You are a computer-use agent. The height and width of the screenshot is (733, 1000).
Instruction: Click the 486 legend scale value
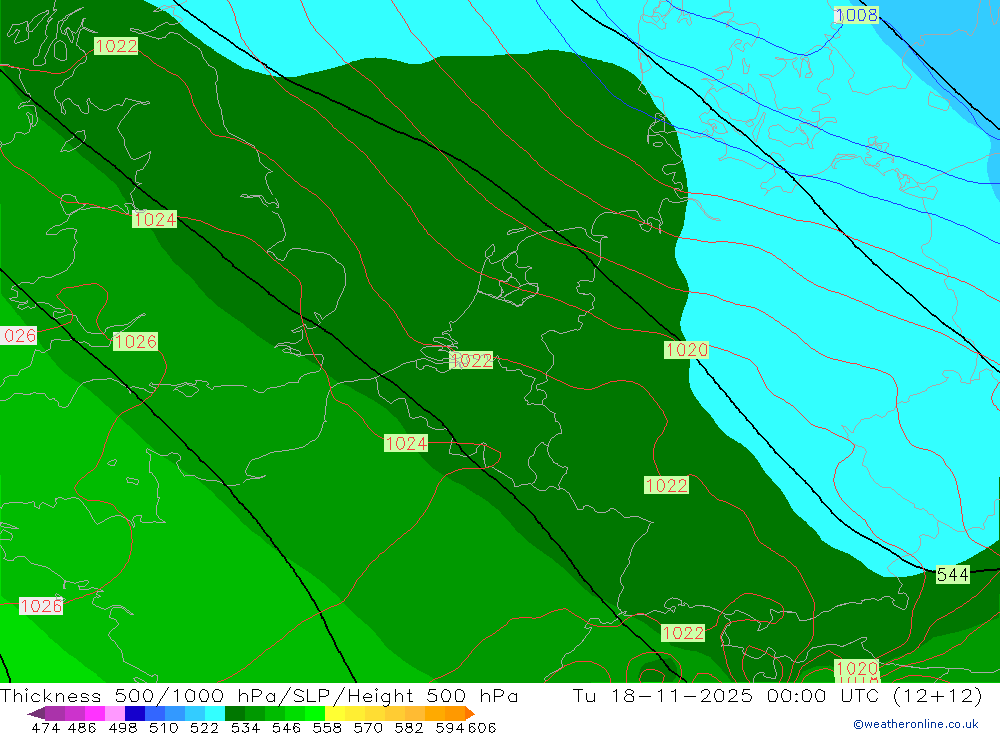(x=82, y=727)
